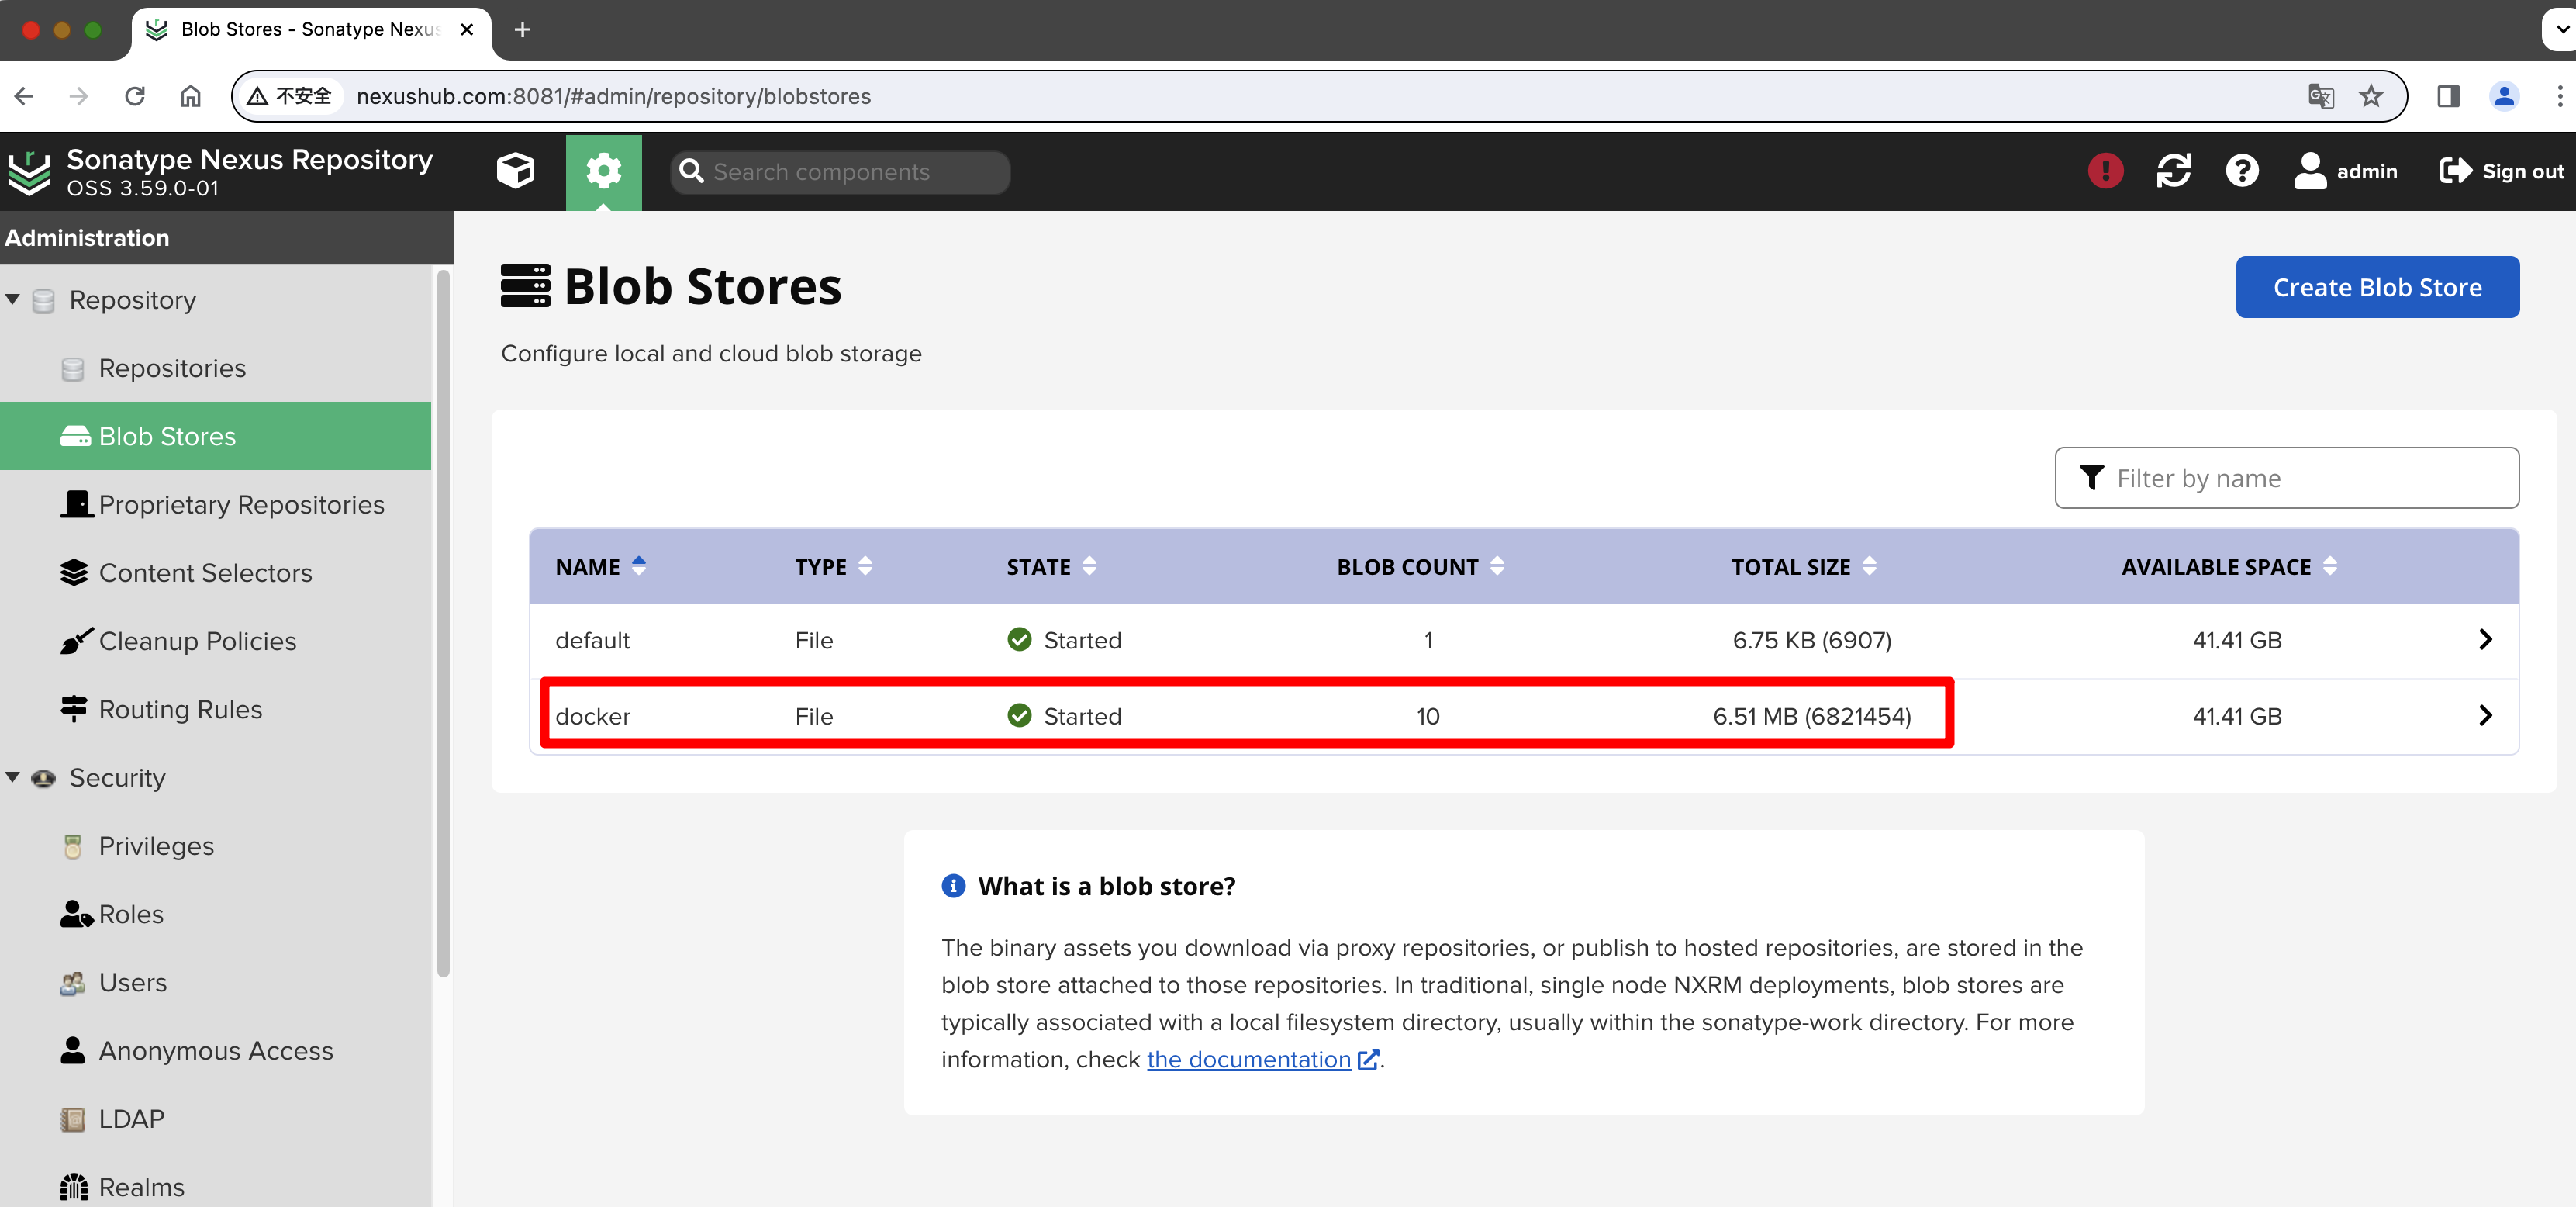Open a new browser tab
The width and height of the screenshot is (2576, 1207).
point(522,30)
